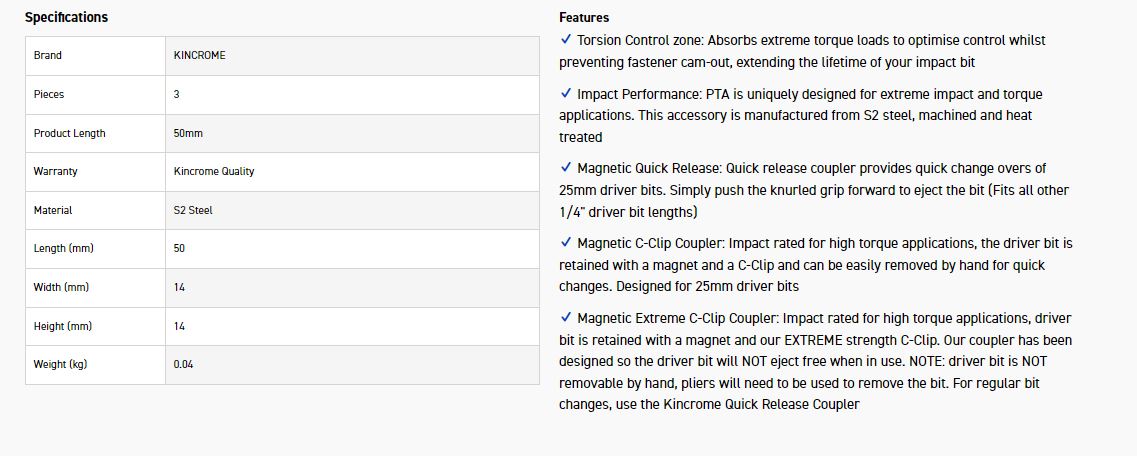Select the KINCROME brand value cell
This screenshot has height=456, width=1137.
(200, 56)
